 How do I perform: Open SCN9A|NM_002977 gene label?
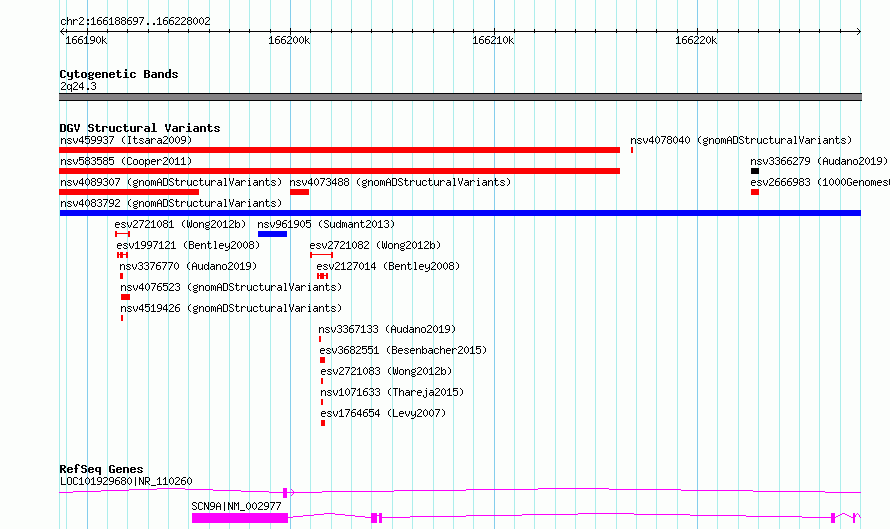pos(236,506)
